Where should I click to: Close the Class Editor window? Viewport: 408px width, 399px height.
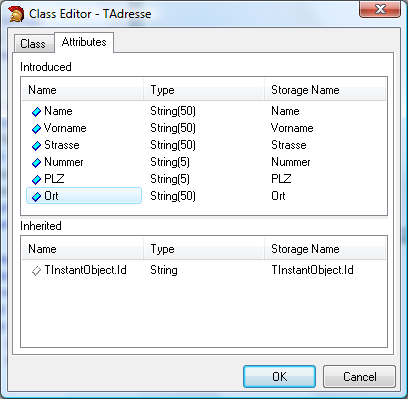(x=380, y=9)
